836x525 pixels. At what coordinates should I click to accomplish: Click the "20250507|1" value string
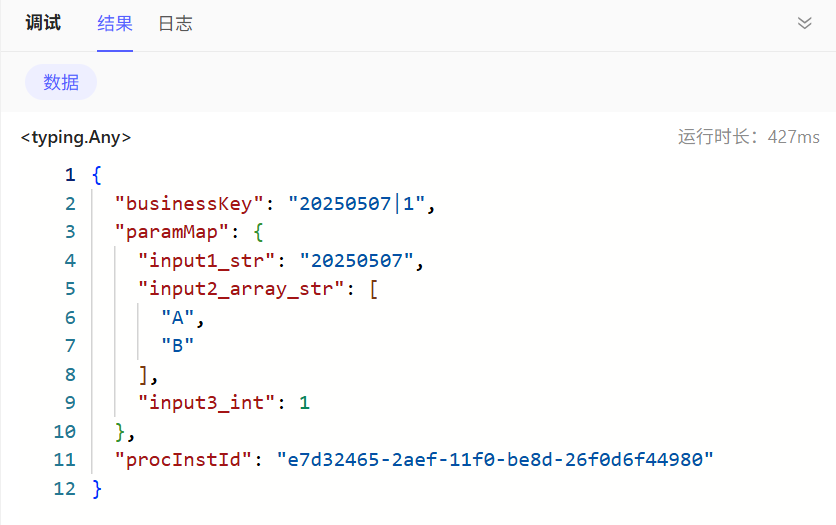pyautogui.click(x=357, y=204)
